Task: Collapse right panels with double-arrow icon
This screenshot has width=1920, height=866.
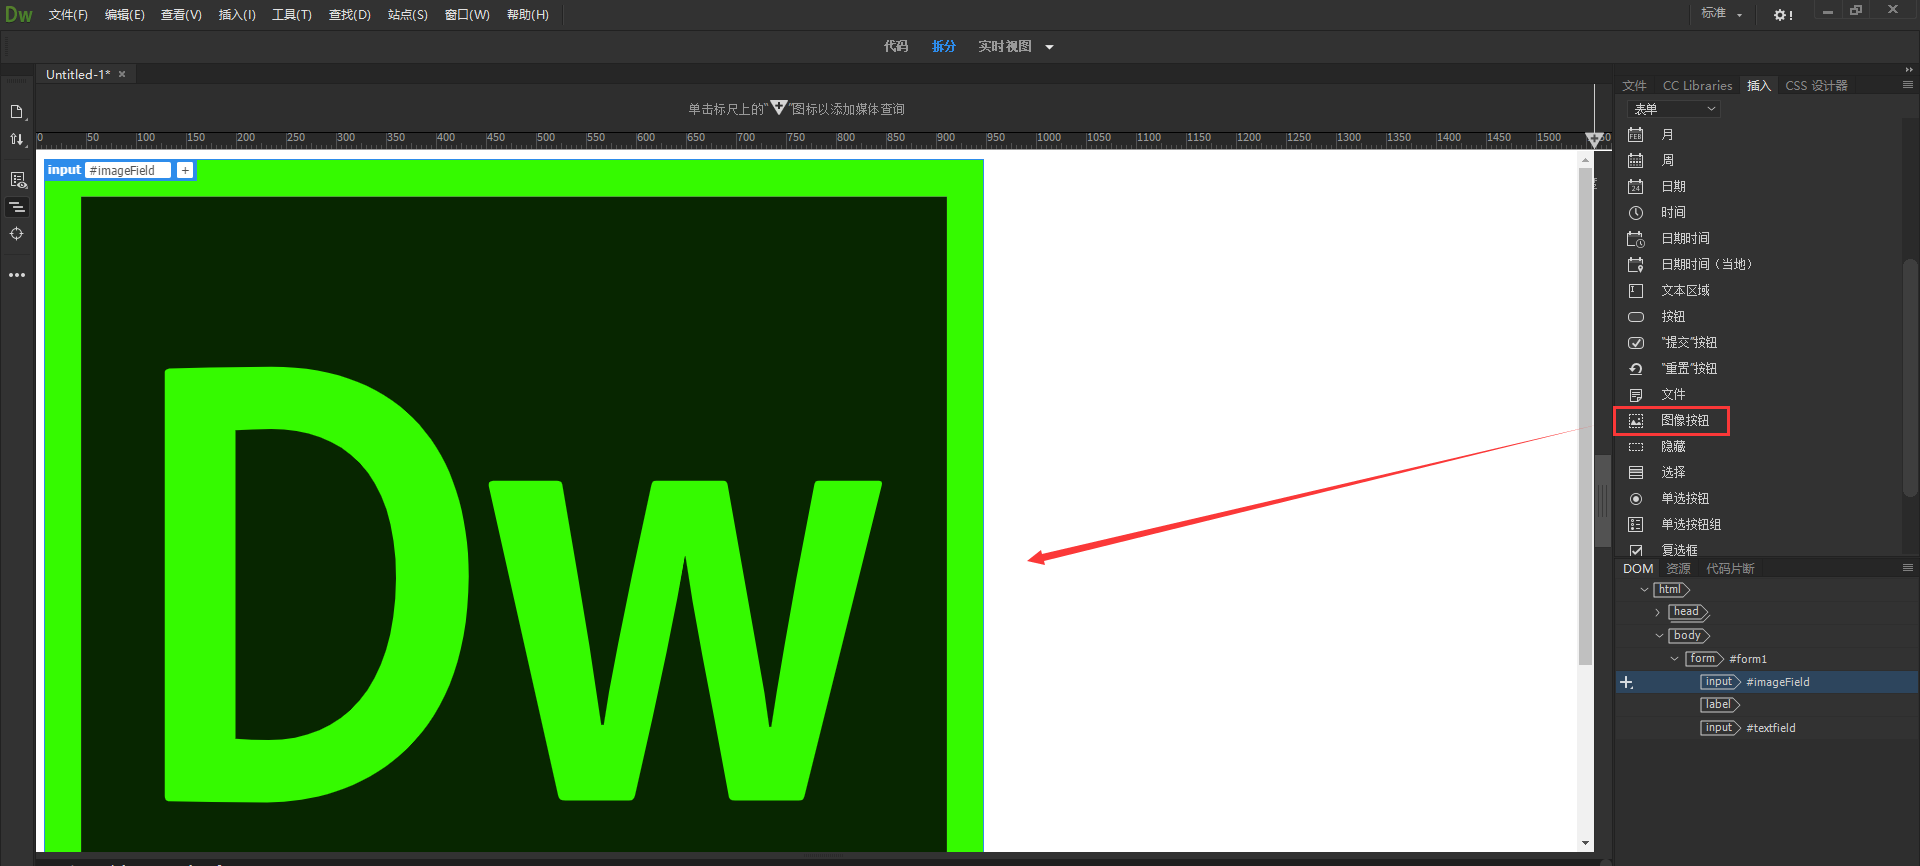Action: (x=1909, y=70)
